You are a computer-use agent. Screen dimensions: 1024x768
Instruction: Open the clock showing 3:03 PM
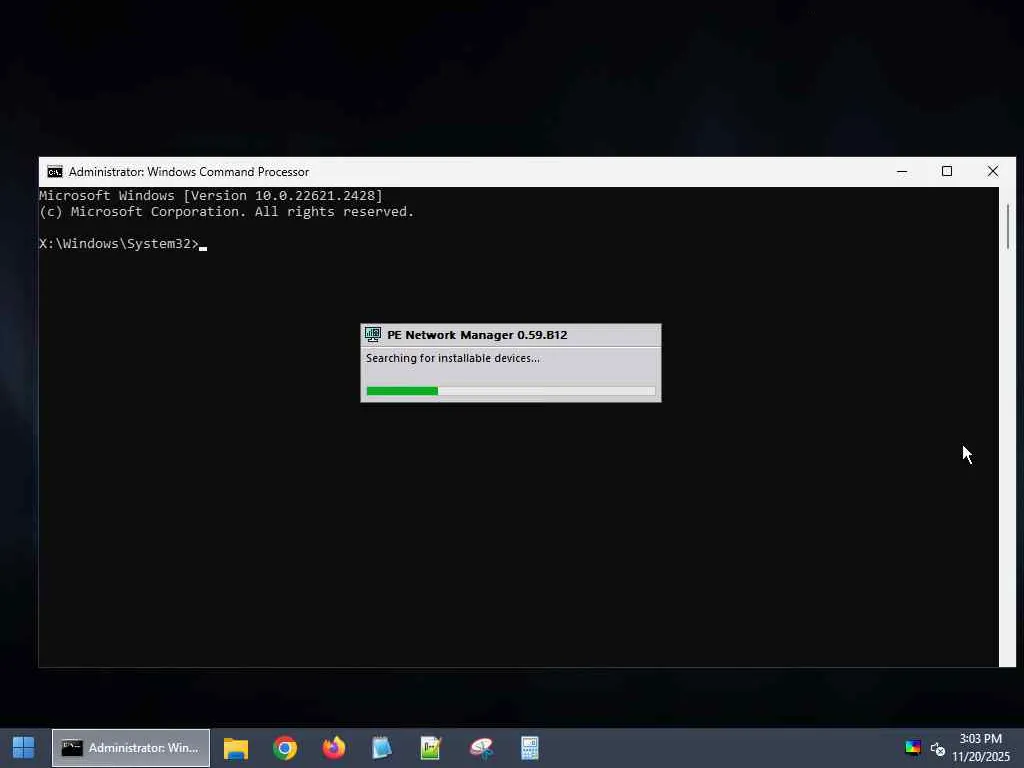pyautogui.click(x=981, y=748)
